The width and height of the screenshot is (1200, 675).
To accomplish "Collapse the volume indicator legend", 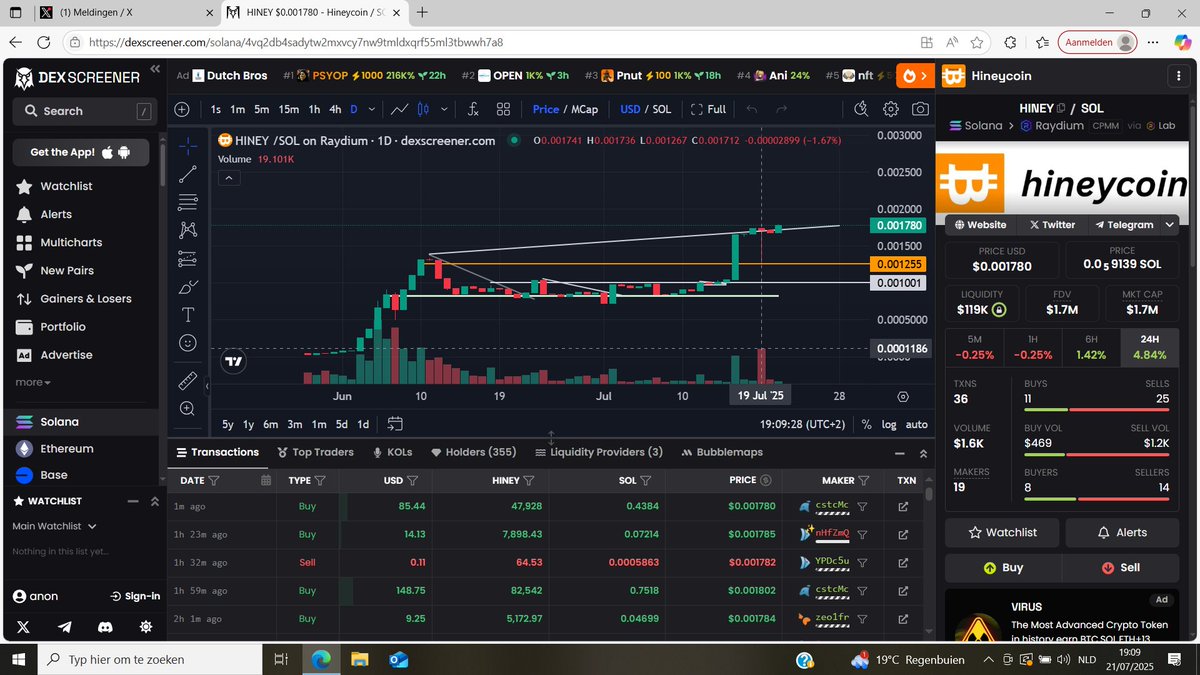I will pyautogui.click(x=228, y=178).
